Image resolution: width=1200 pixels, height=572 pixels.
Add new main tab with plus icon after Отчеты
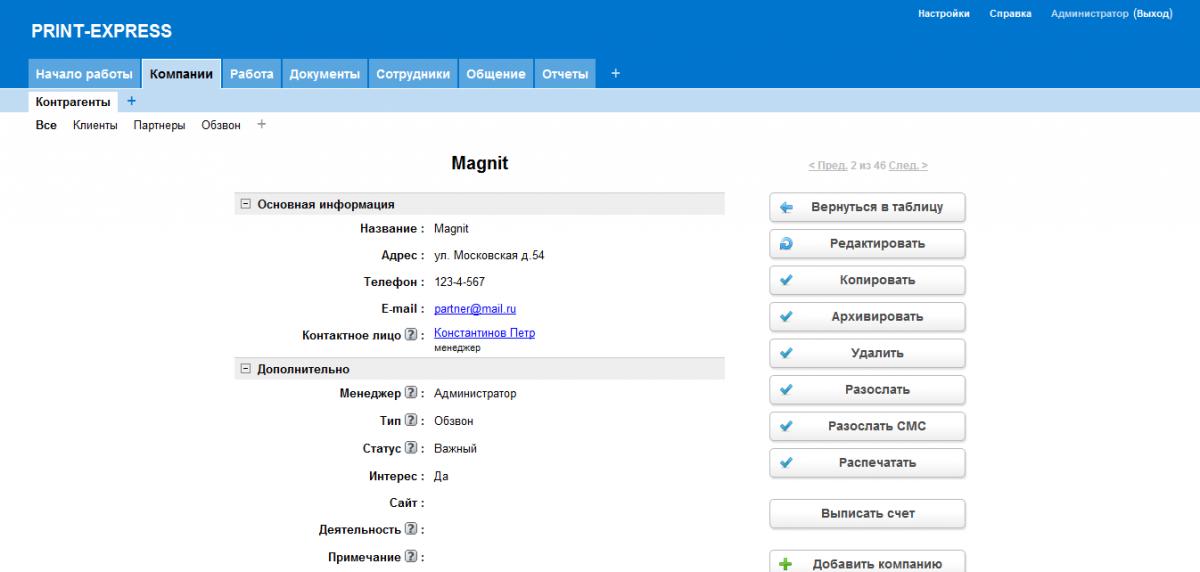pos(615,73)
